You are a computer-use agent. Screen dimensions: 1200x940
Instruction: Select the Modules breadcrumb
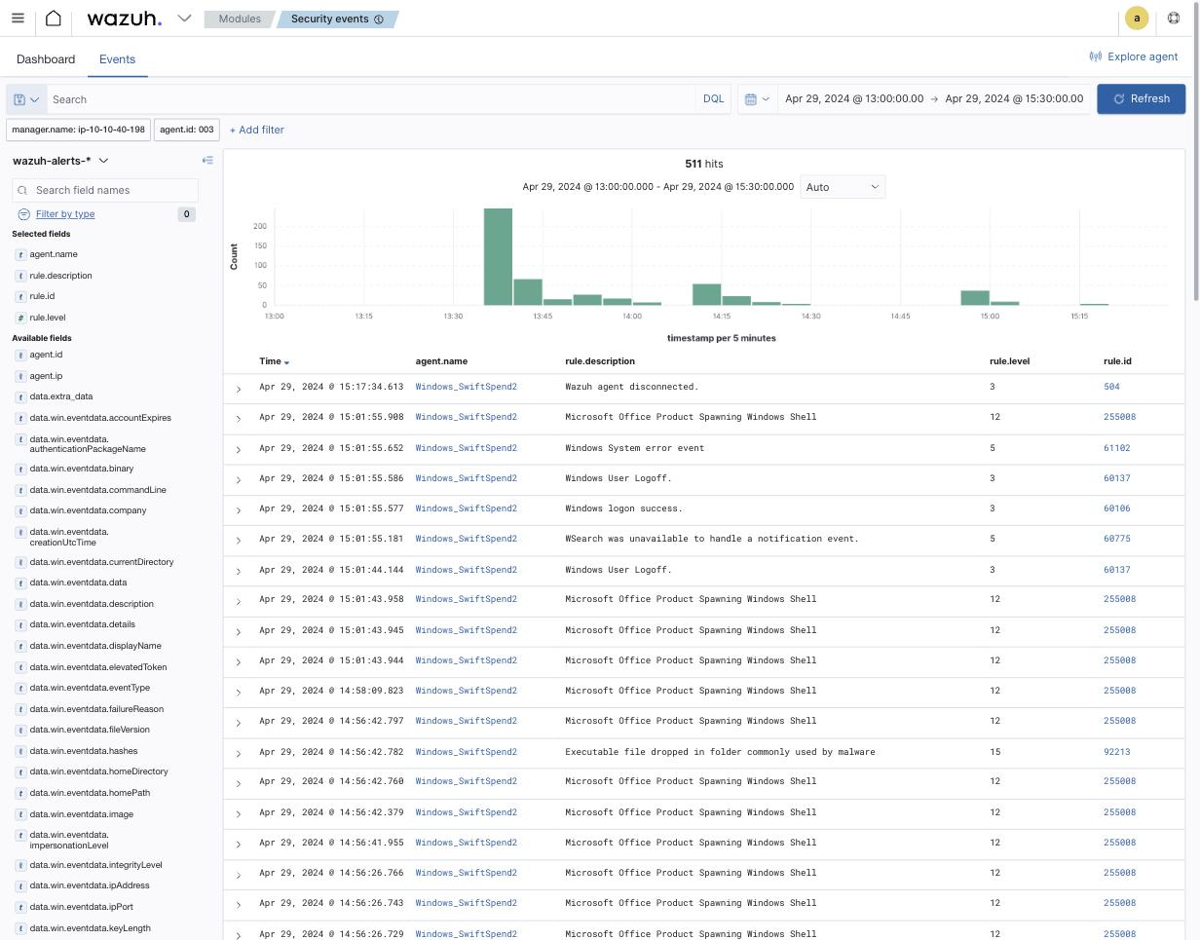pyautogui.click(x=240, y=19)
